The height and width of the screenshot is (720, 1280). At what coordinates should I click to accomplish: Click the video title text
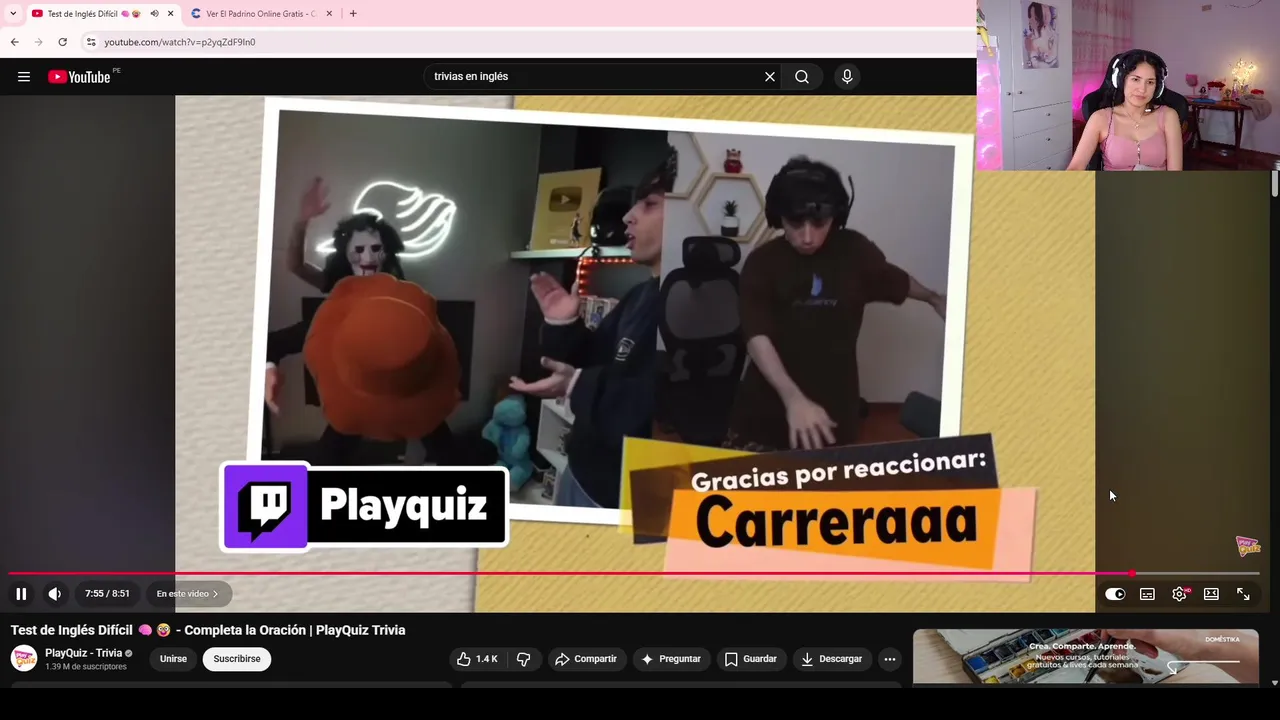208,630
